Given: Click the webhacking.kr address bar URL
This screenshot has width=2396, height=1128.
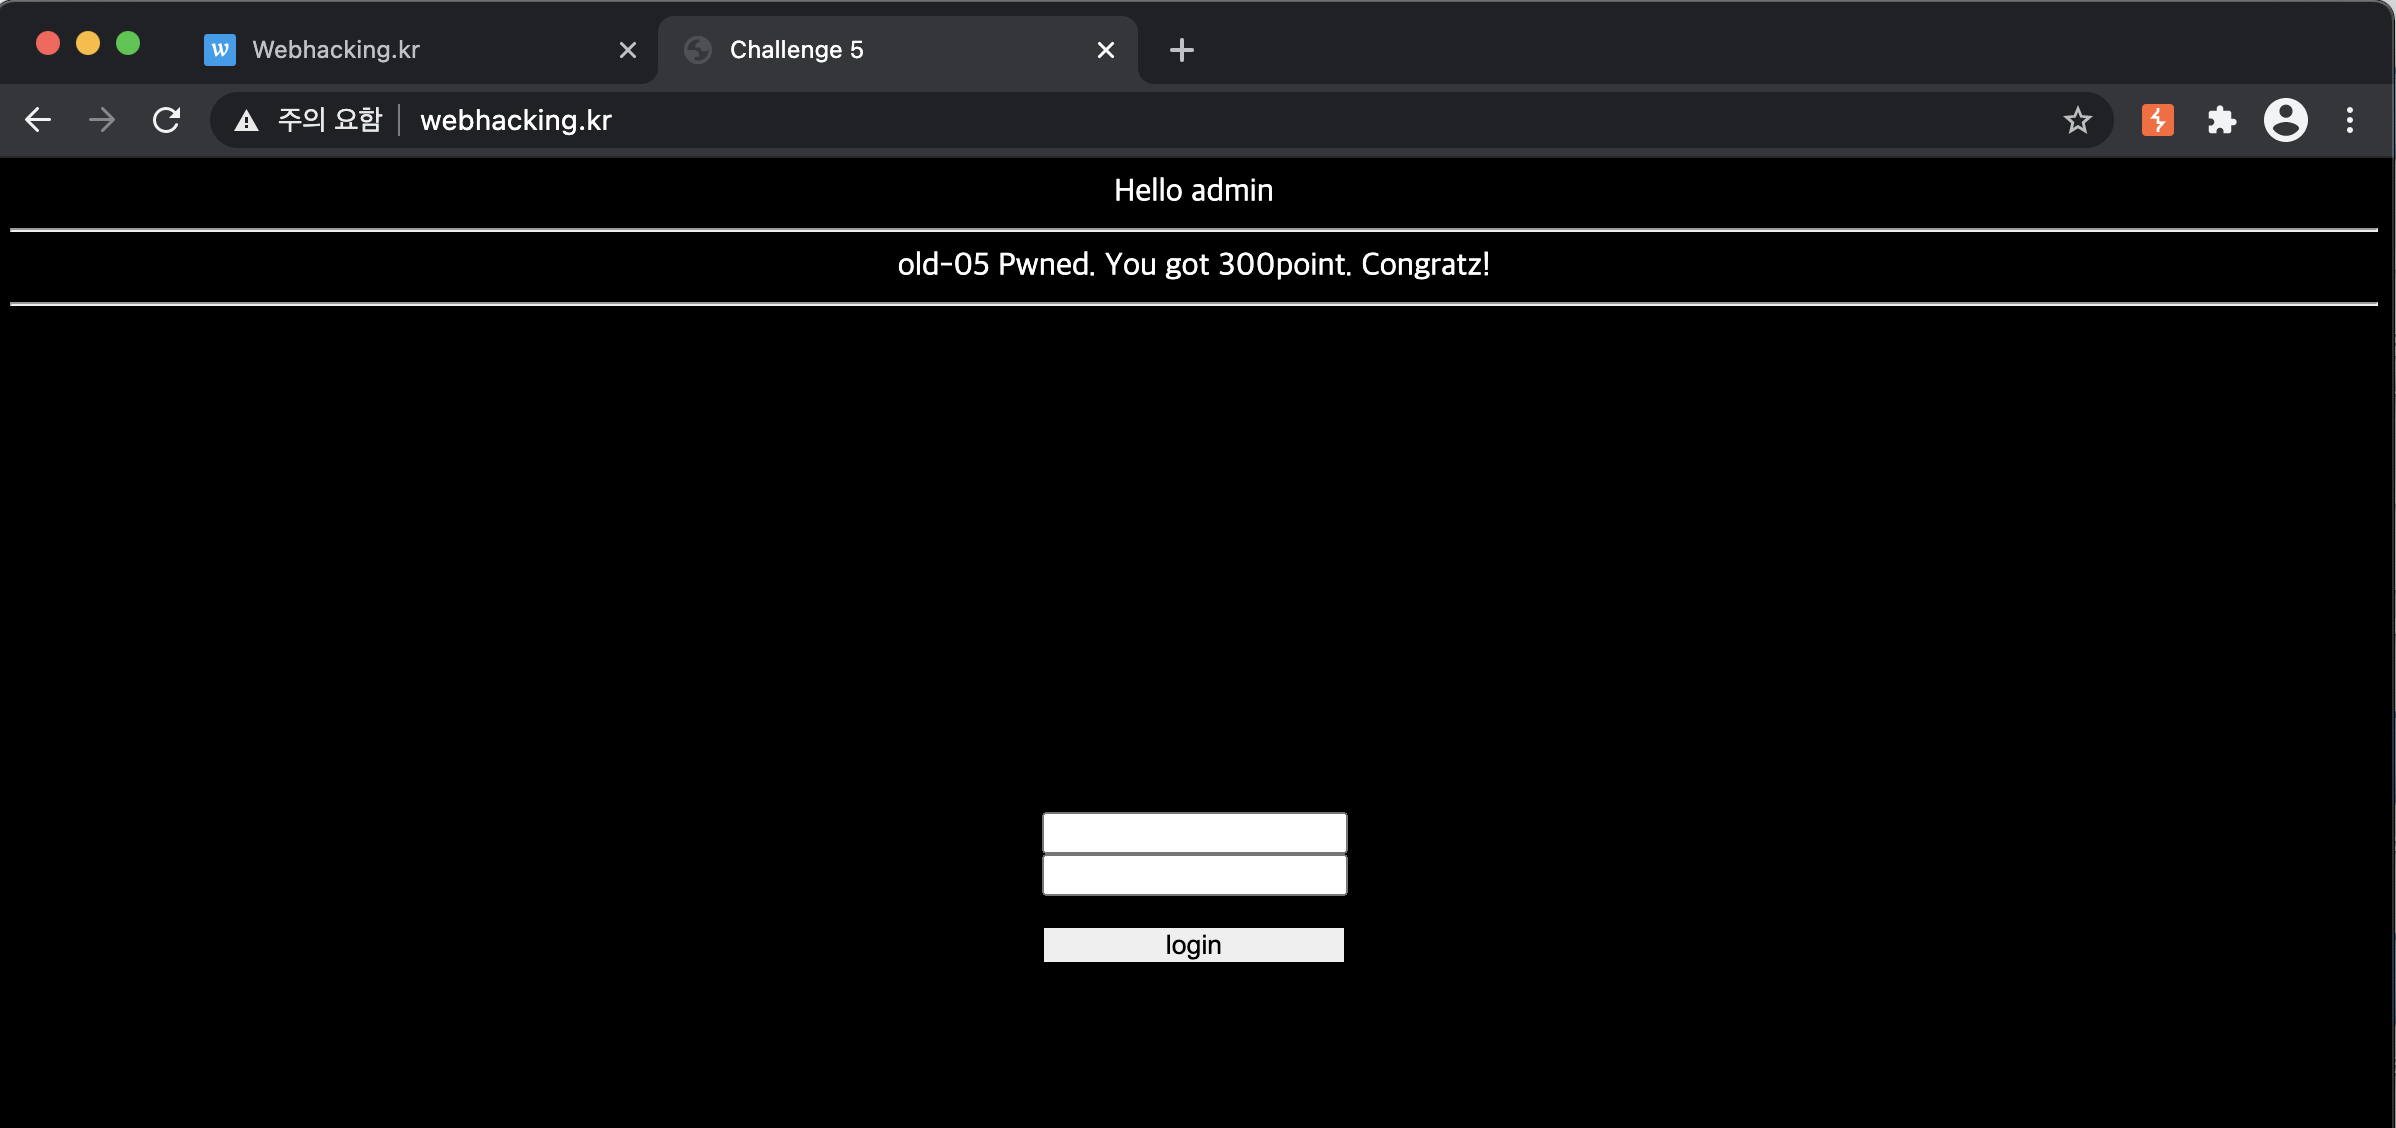Looking at the screenshot, I should click(516, 120).
